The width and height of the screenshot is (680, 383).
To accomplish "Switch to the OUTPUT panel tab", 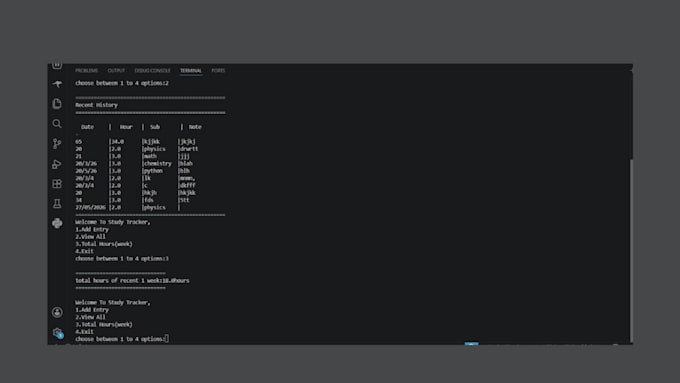I will 116,70.
